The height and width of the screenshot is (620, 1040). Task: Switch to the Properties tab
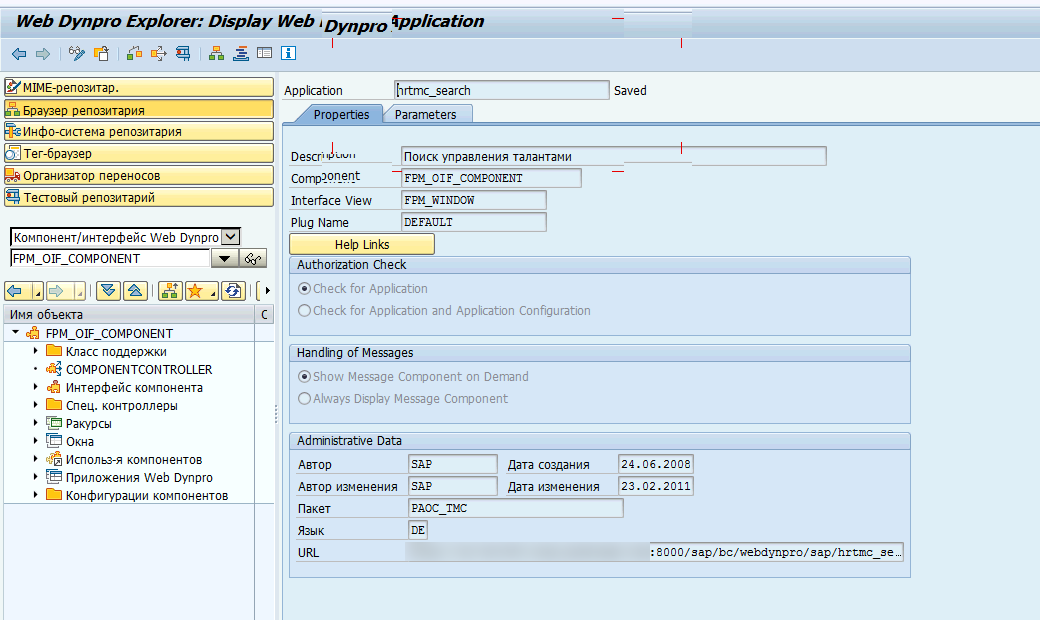point(341,114)
